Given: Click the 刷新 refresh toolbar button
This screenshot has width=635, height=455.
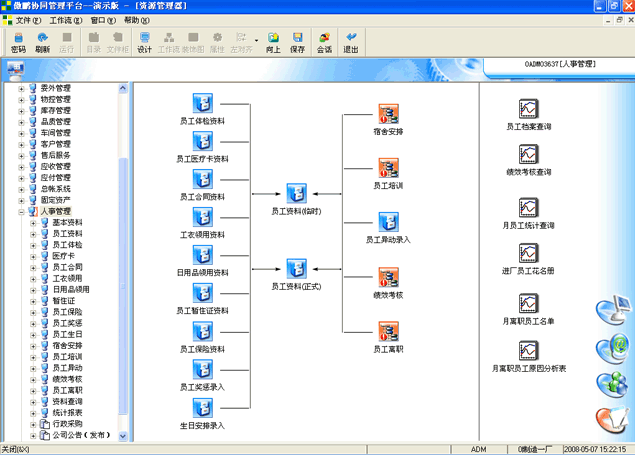Looking at the screenshot, I should tap(42, 42).
